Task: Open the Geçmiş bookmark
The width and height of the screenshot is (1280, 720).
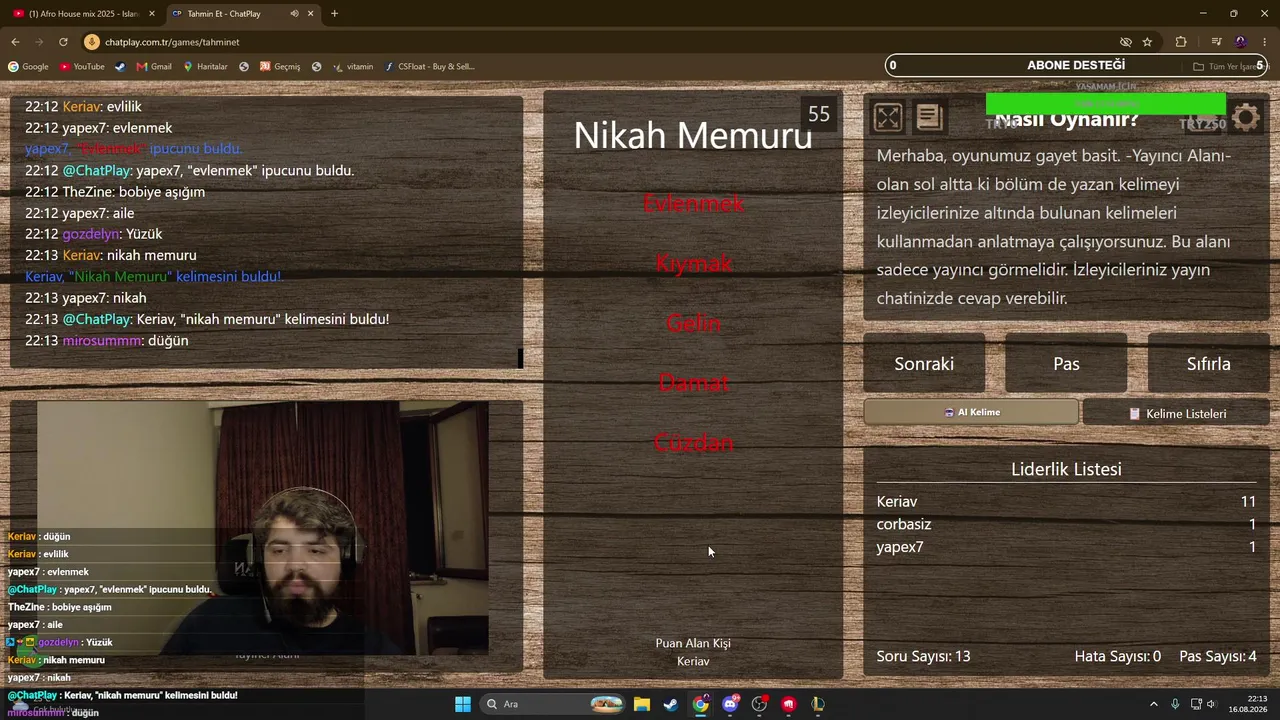Action: (x=280, y=67)
